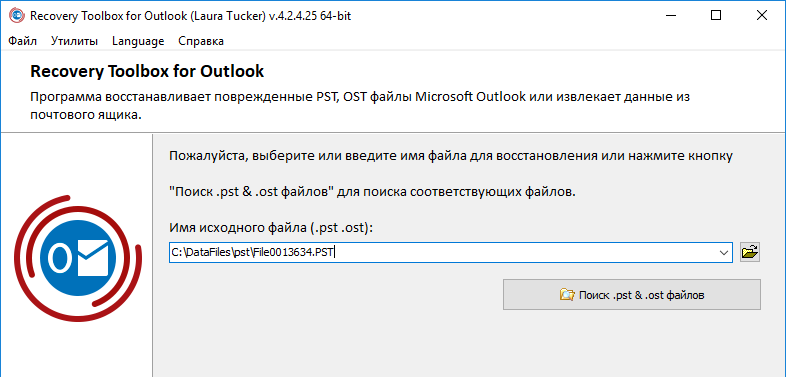Click the Recovery Toolbox app icon in title bar
This screenshot has width=786, height=377.
[x=17, y=16]
